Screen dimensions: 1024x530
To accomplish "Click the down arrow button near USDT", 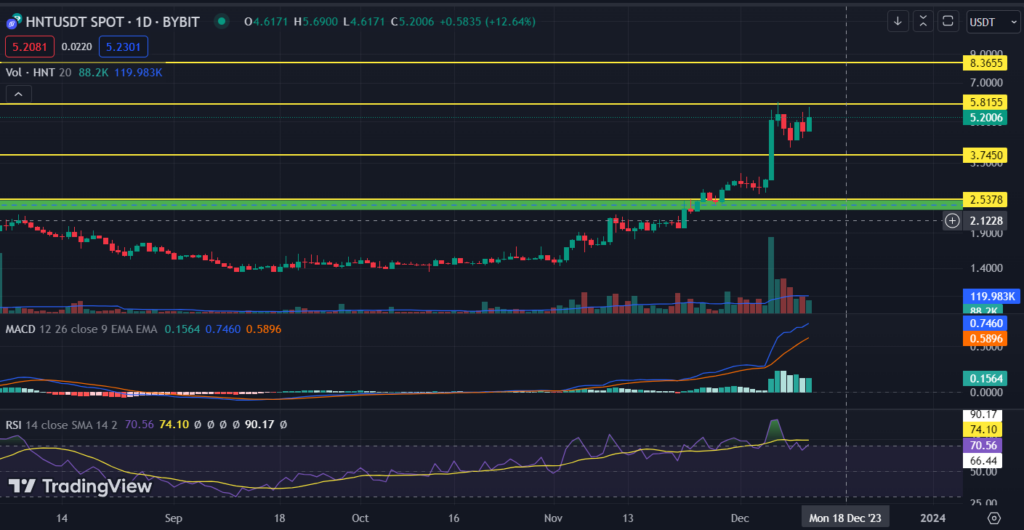I will pyautogui.click(x=898, y=22).
